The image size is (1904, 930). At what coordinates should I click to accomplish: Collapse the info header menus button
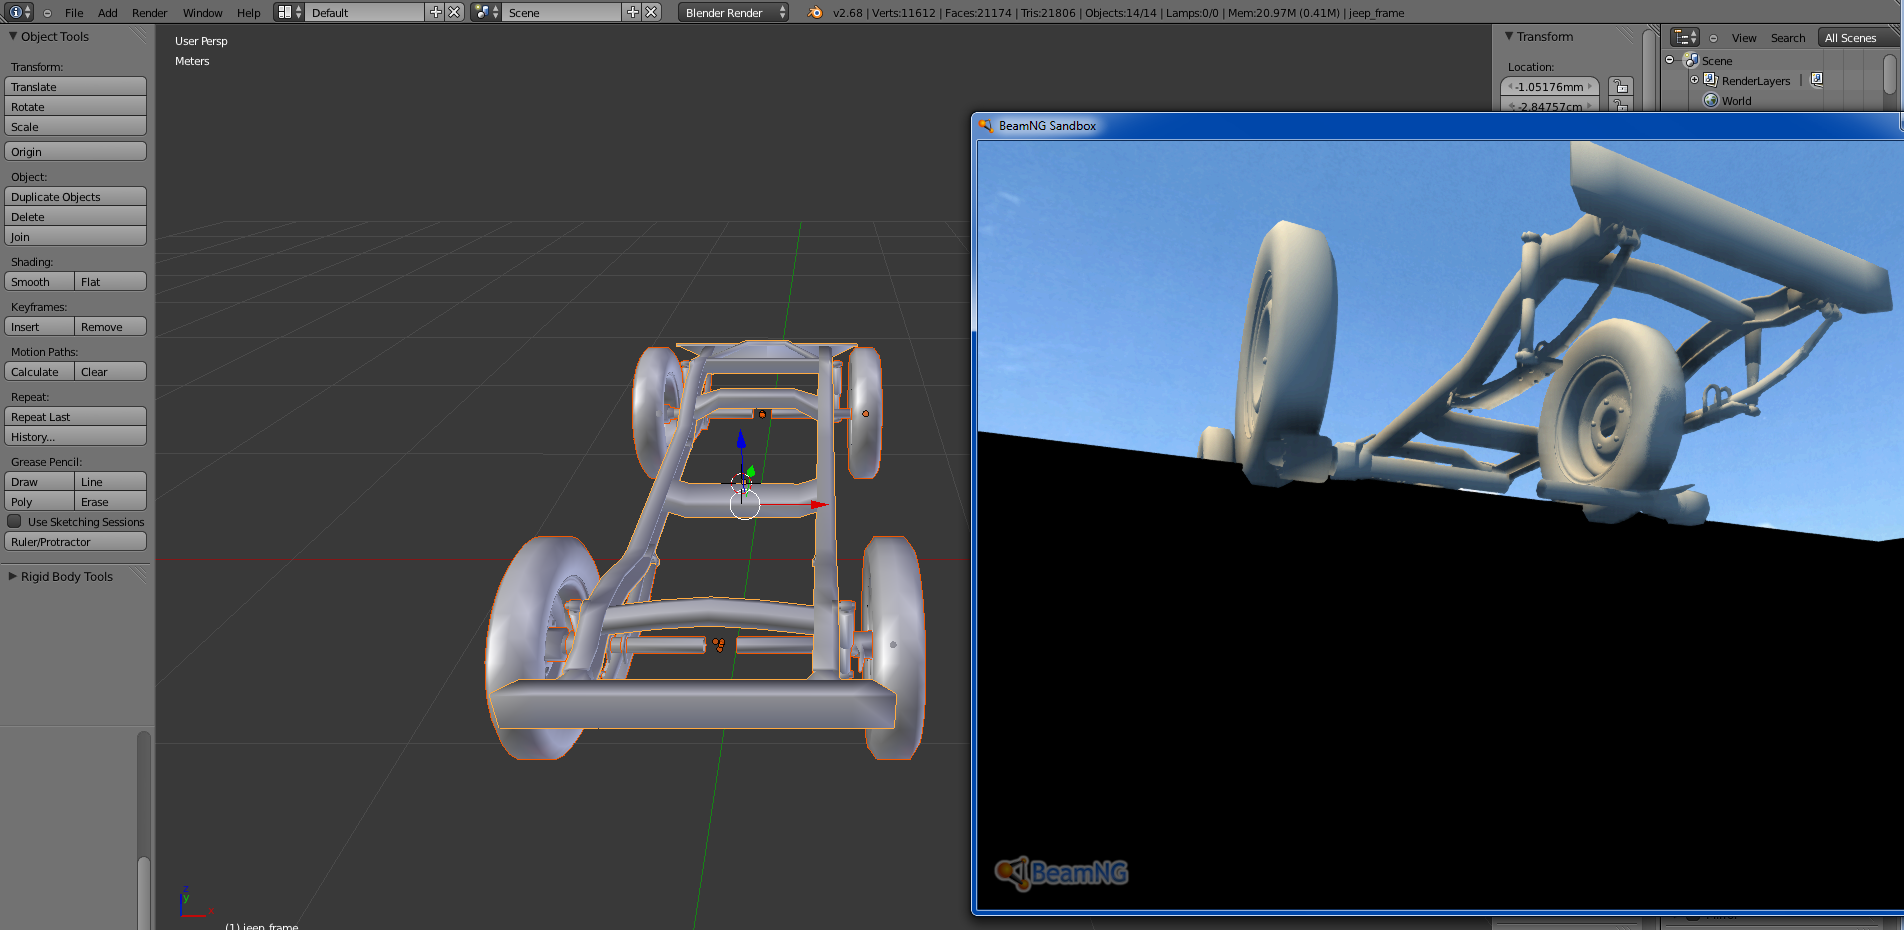point(47,13)
